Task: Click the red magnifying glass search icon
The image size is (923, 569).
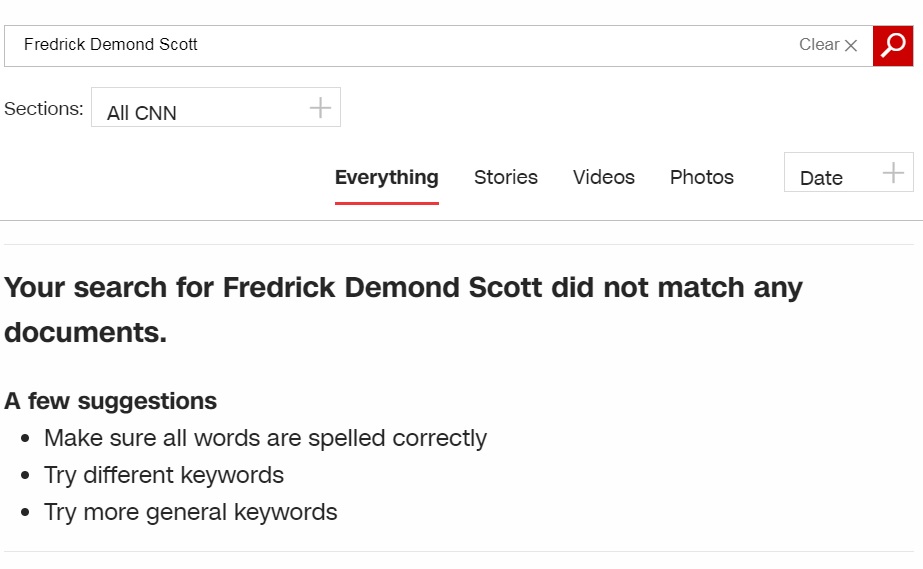Action: [x=893, y=45]
